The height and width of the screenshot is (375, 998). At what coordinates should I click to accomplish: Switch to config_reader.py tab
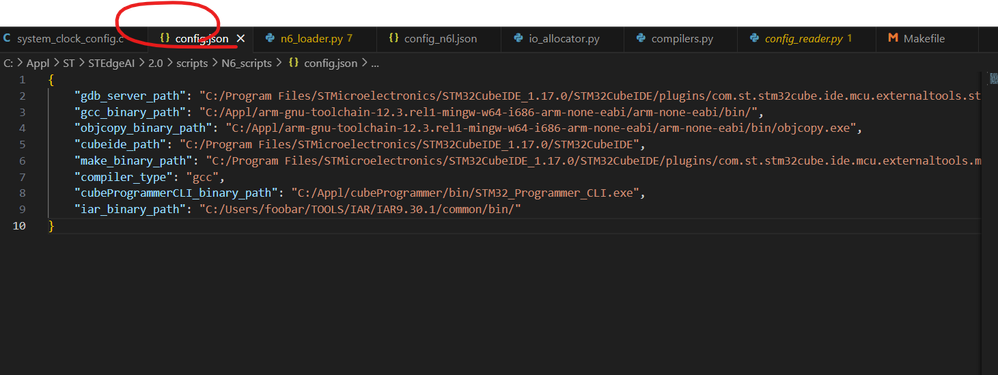tap(801, 39)
